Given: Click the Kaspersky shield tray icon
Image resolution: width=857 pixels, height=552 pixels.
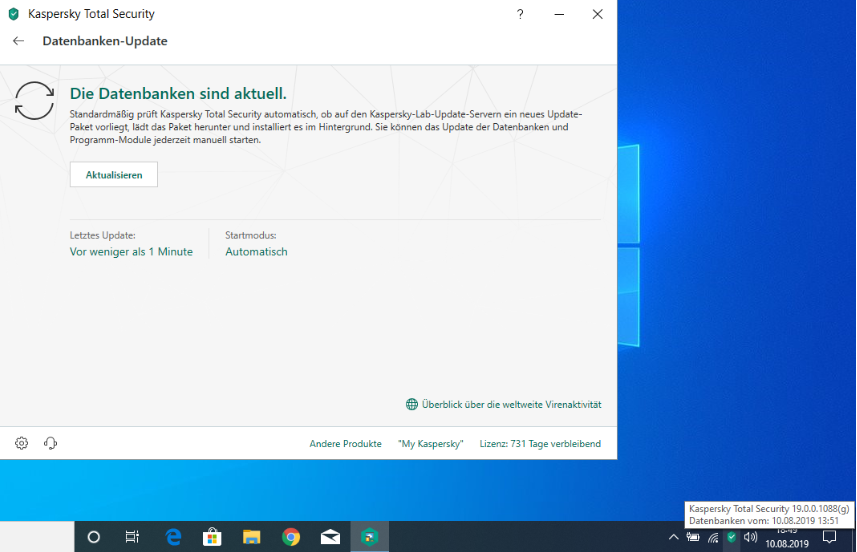Looking at the screenshot, I should [x=731, y=537].
